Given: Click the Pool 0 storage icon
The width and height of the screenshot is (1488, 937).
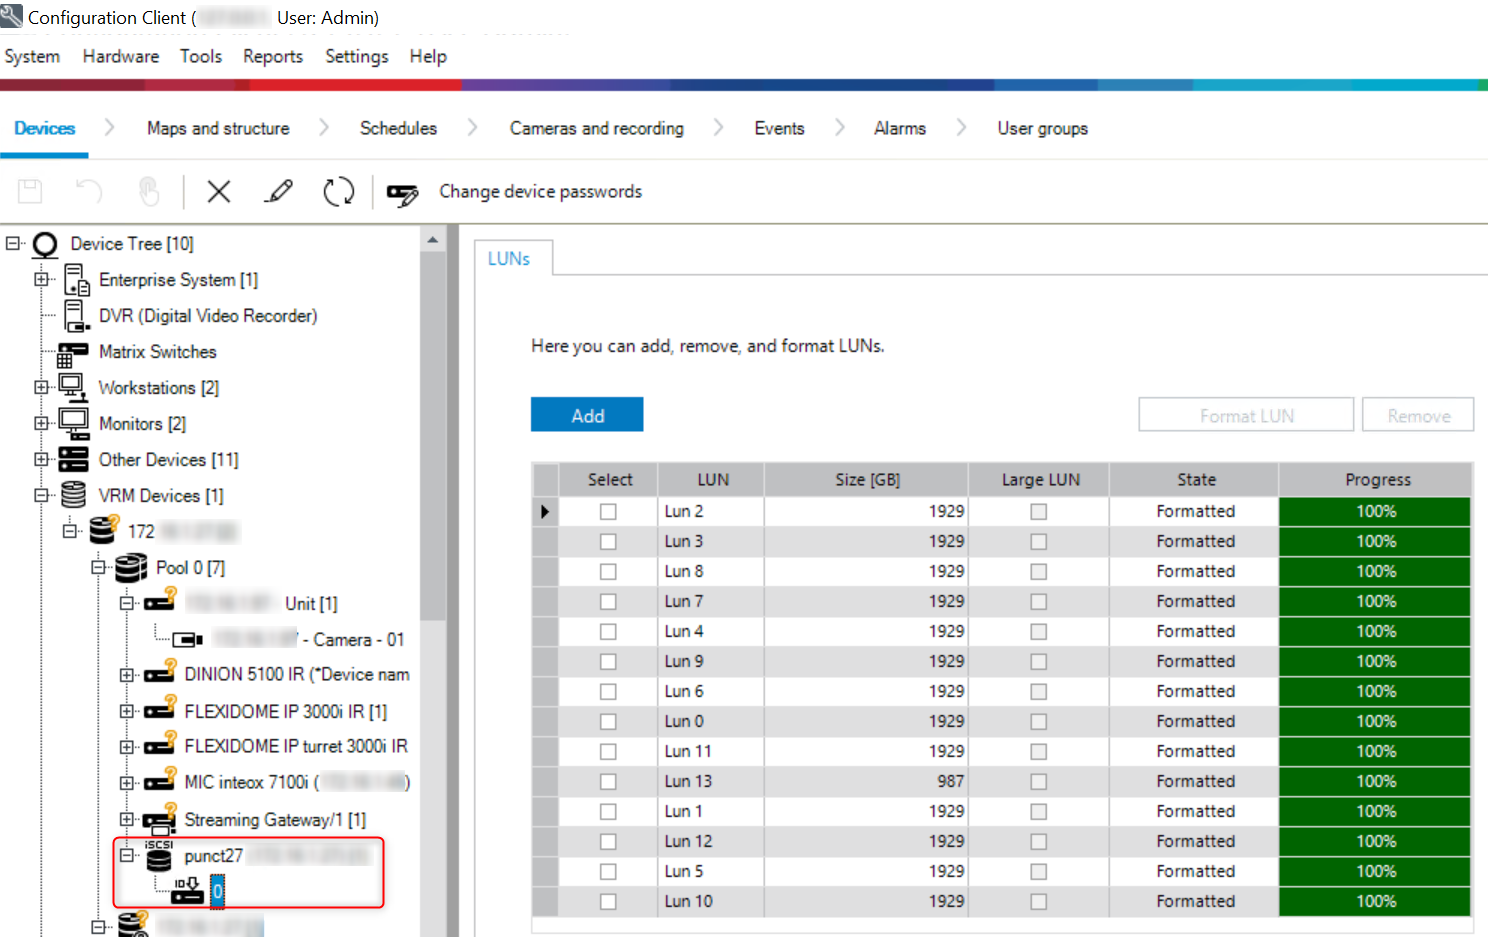Looking at the screenshot, I should pos(131,568).
